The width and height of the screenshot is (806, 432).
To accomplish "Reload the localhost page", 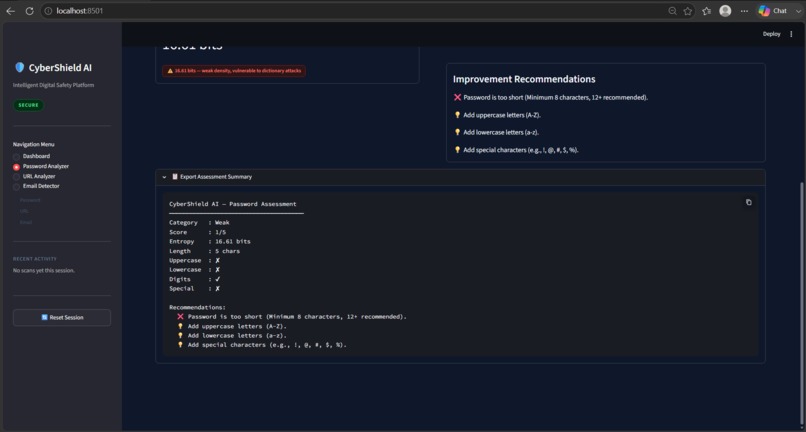I will pyautogui.click(x=30, y=11).
